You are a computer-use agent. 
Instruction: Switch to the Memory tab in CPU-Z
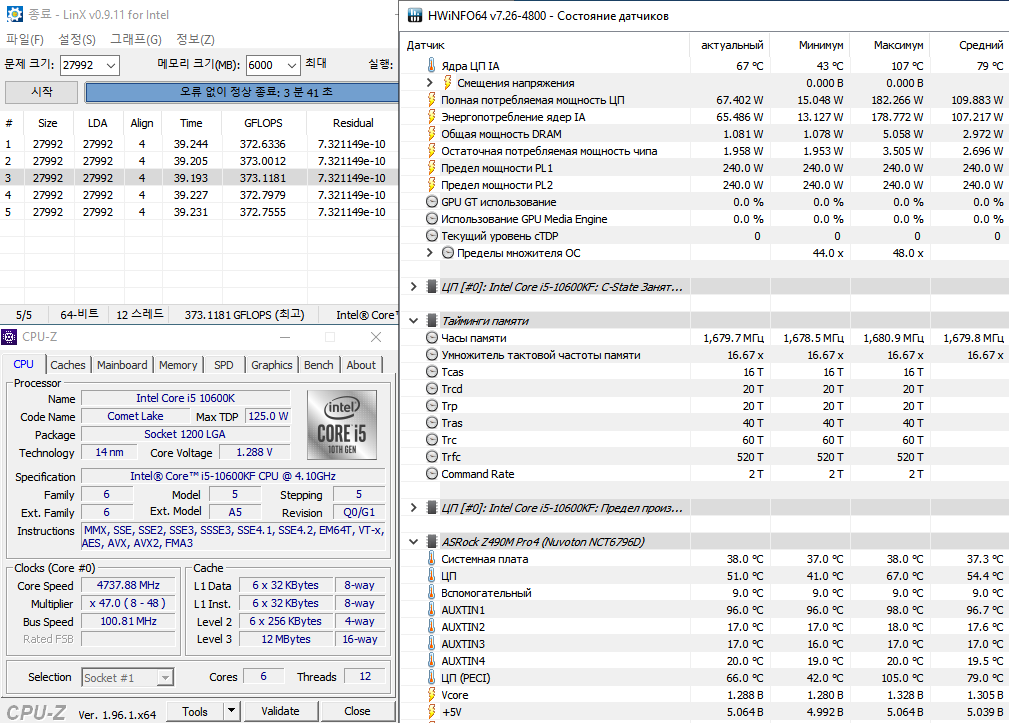pos(178,365)
